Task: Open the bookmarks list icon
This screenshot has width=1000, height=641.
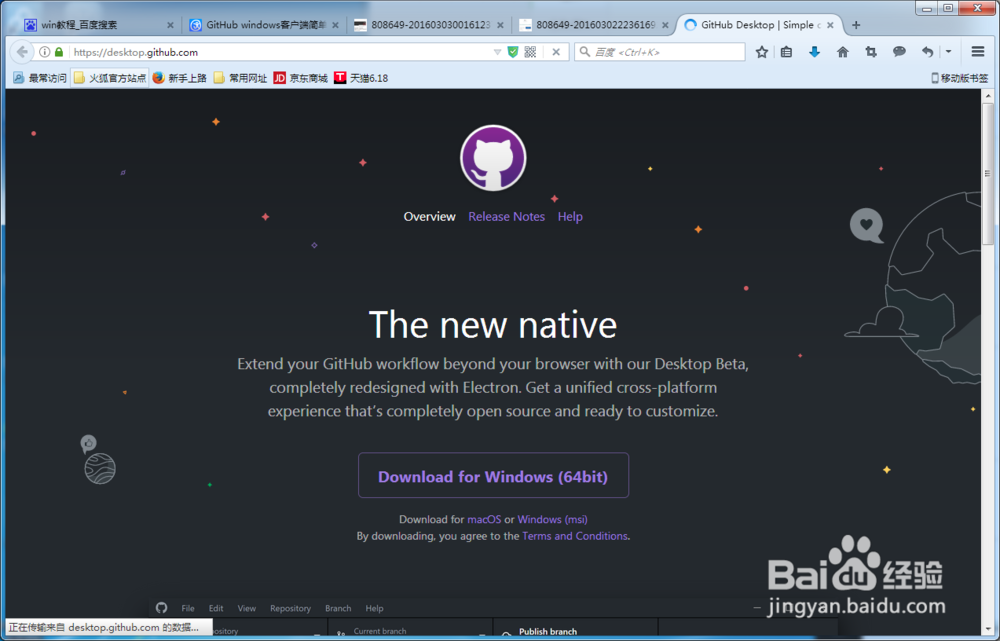Action: click(786, 52)
